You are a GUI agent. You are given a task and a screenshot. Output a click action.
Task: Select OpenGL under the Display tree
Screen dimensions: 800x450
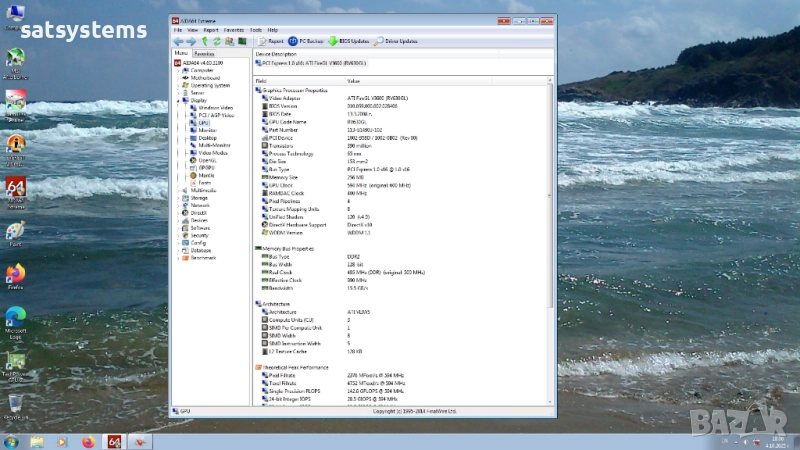(207, 160)
